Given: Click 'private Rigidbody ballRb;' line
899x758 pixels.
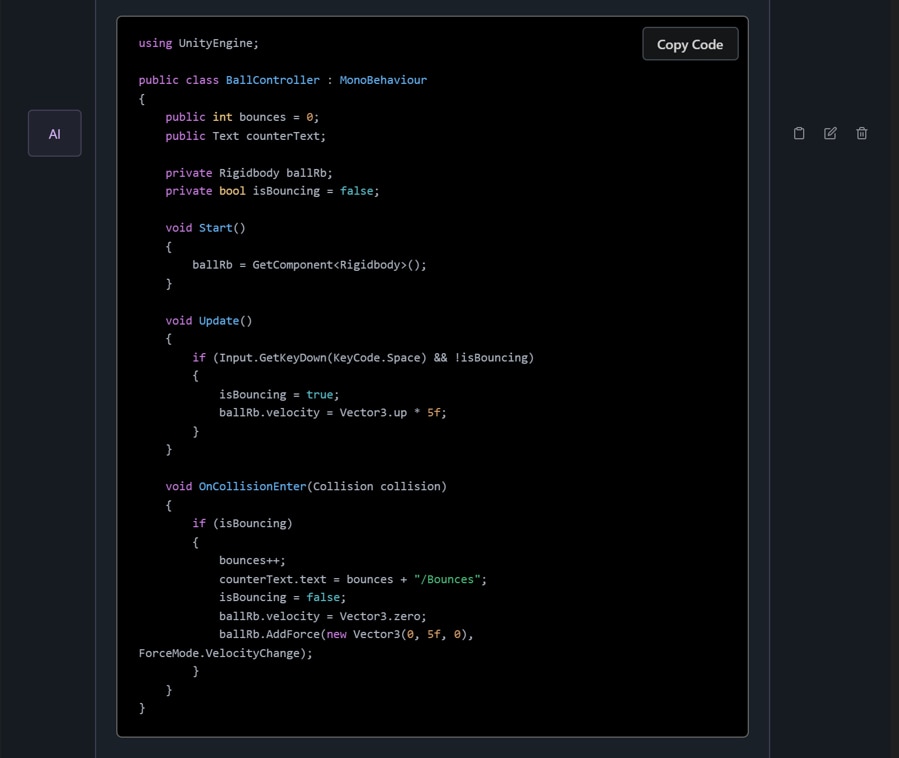Looking at the screenshot, I should 249,173.
